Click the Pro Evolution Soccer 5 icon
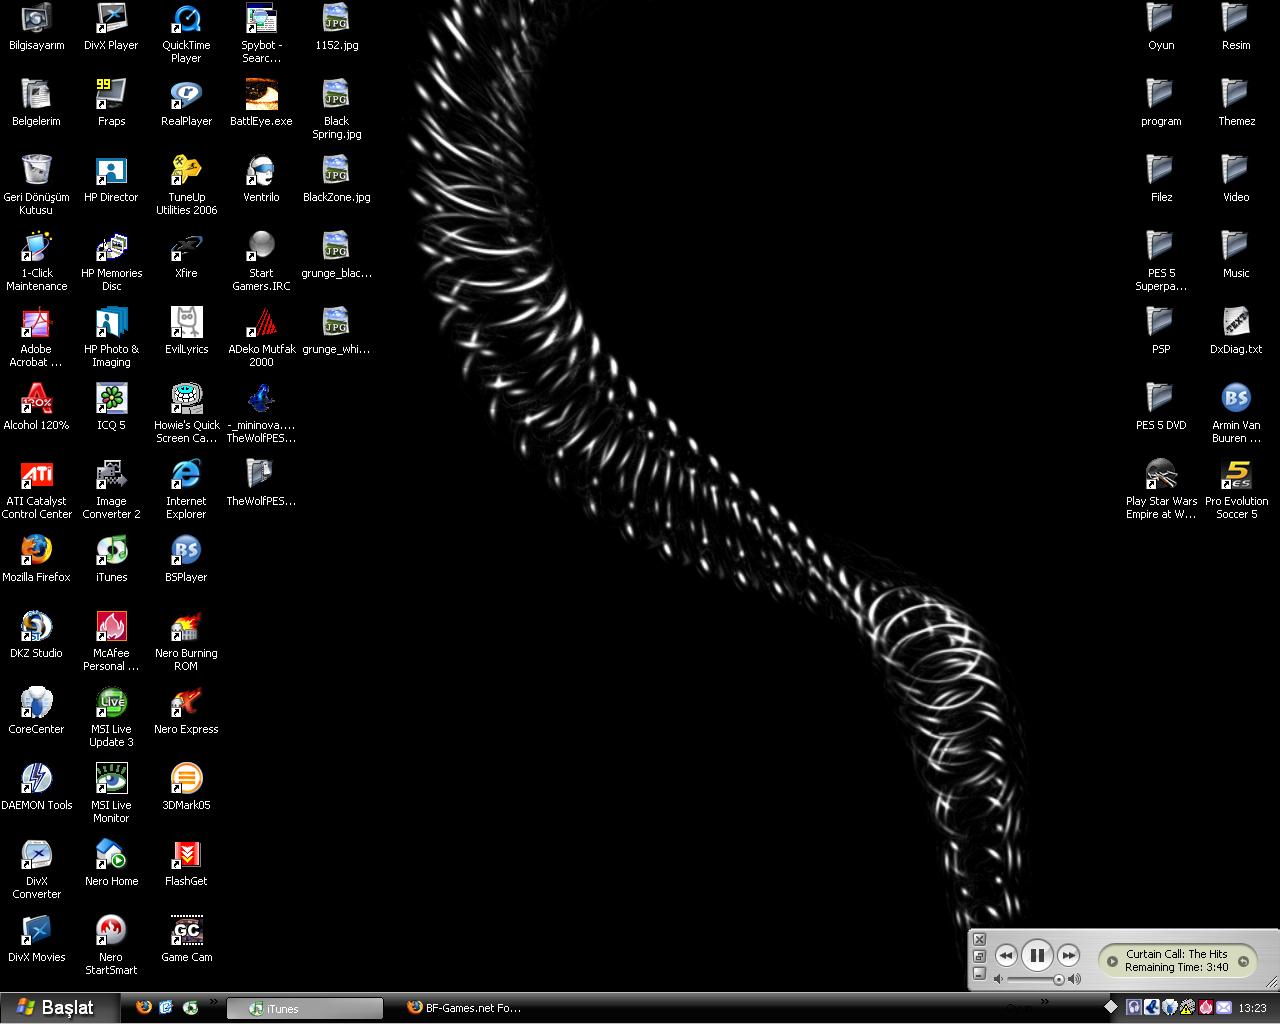This screenshot has height=1024, width=1280. tap(1236, 475)
